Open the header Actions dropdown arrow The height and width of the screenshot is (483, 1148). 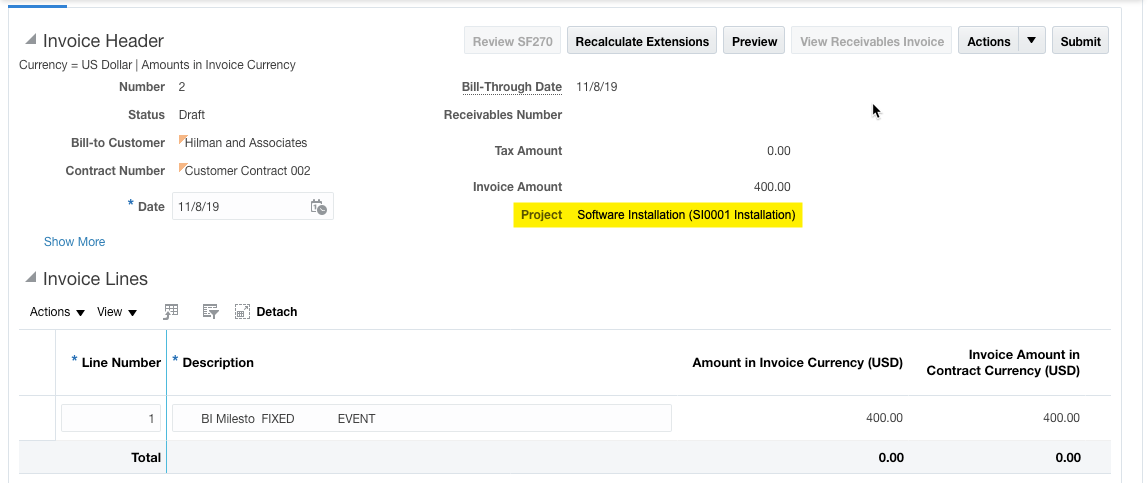[1031, 41]
